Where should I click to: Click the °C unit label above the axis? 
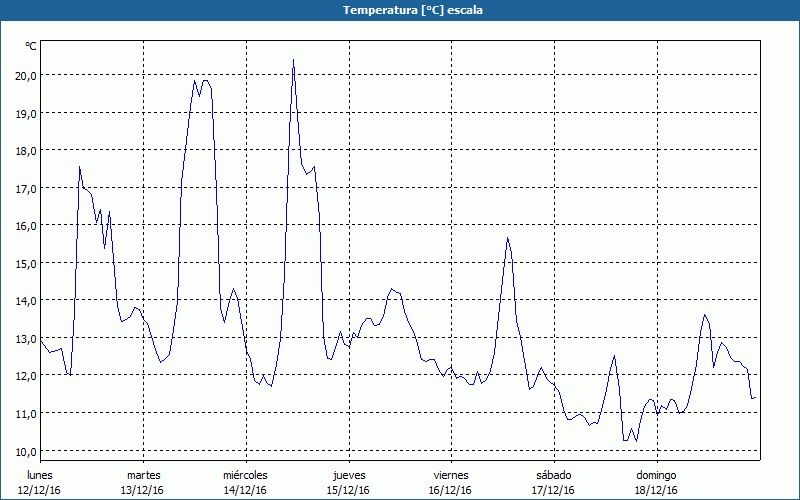30,46
